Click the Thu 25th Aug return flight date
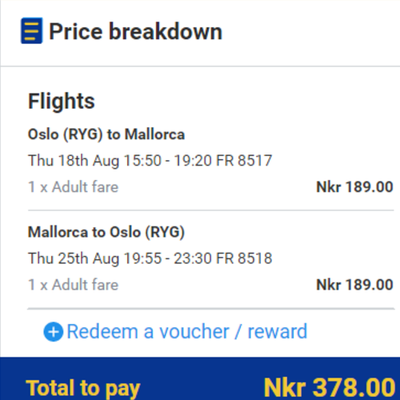 (x=74, y=259)
